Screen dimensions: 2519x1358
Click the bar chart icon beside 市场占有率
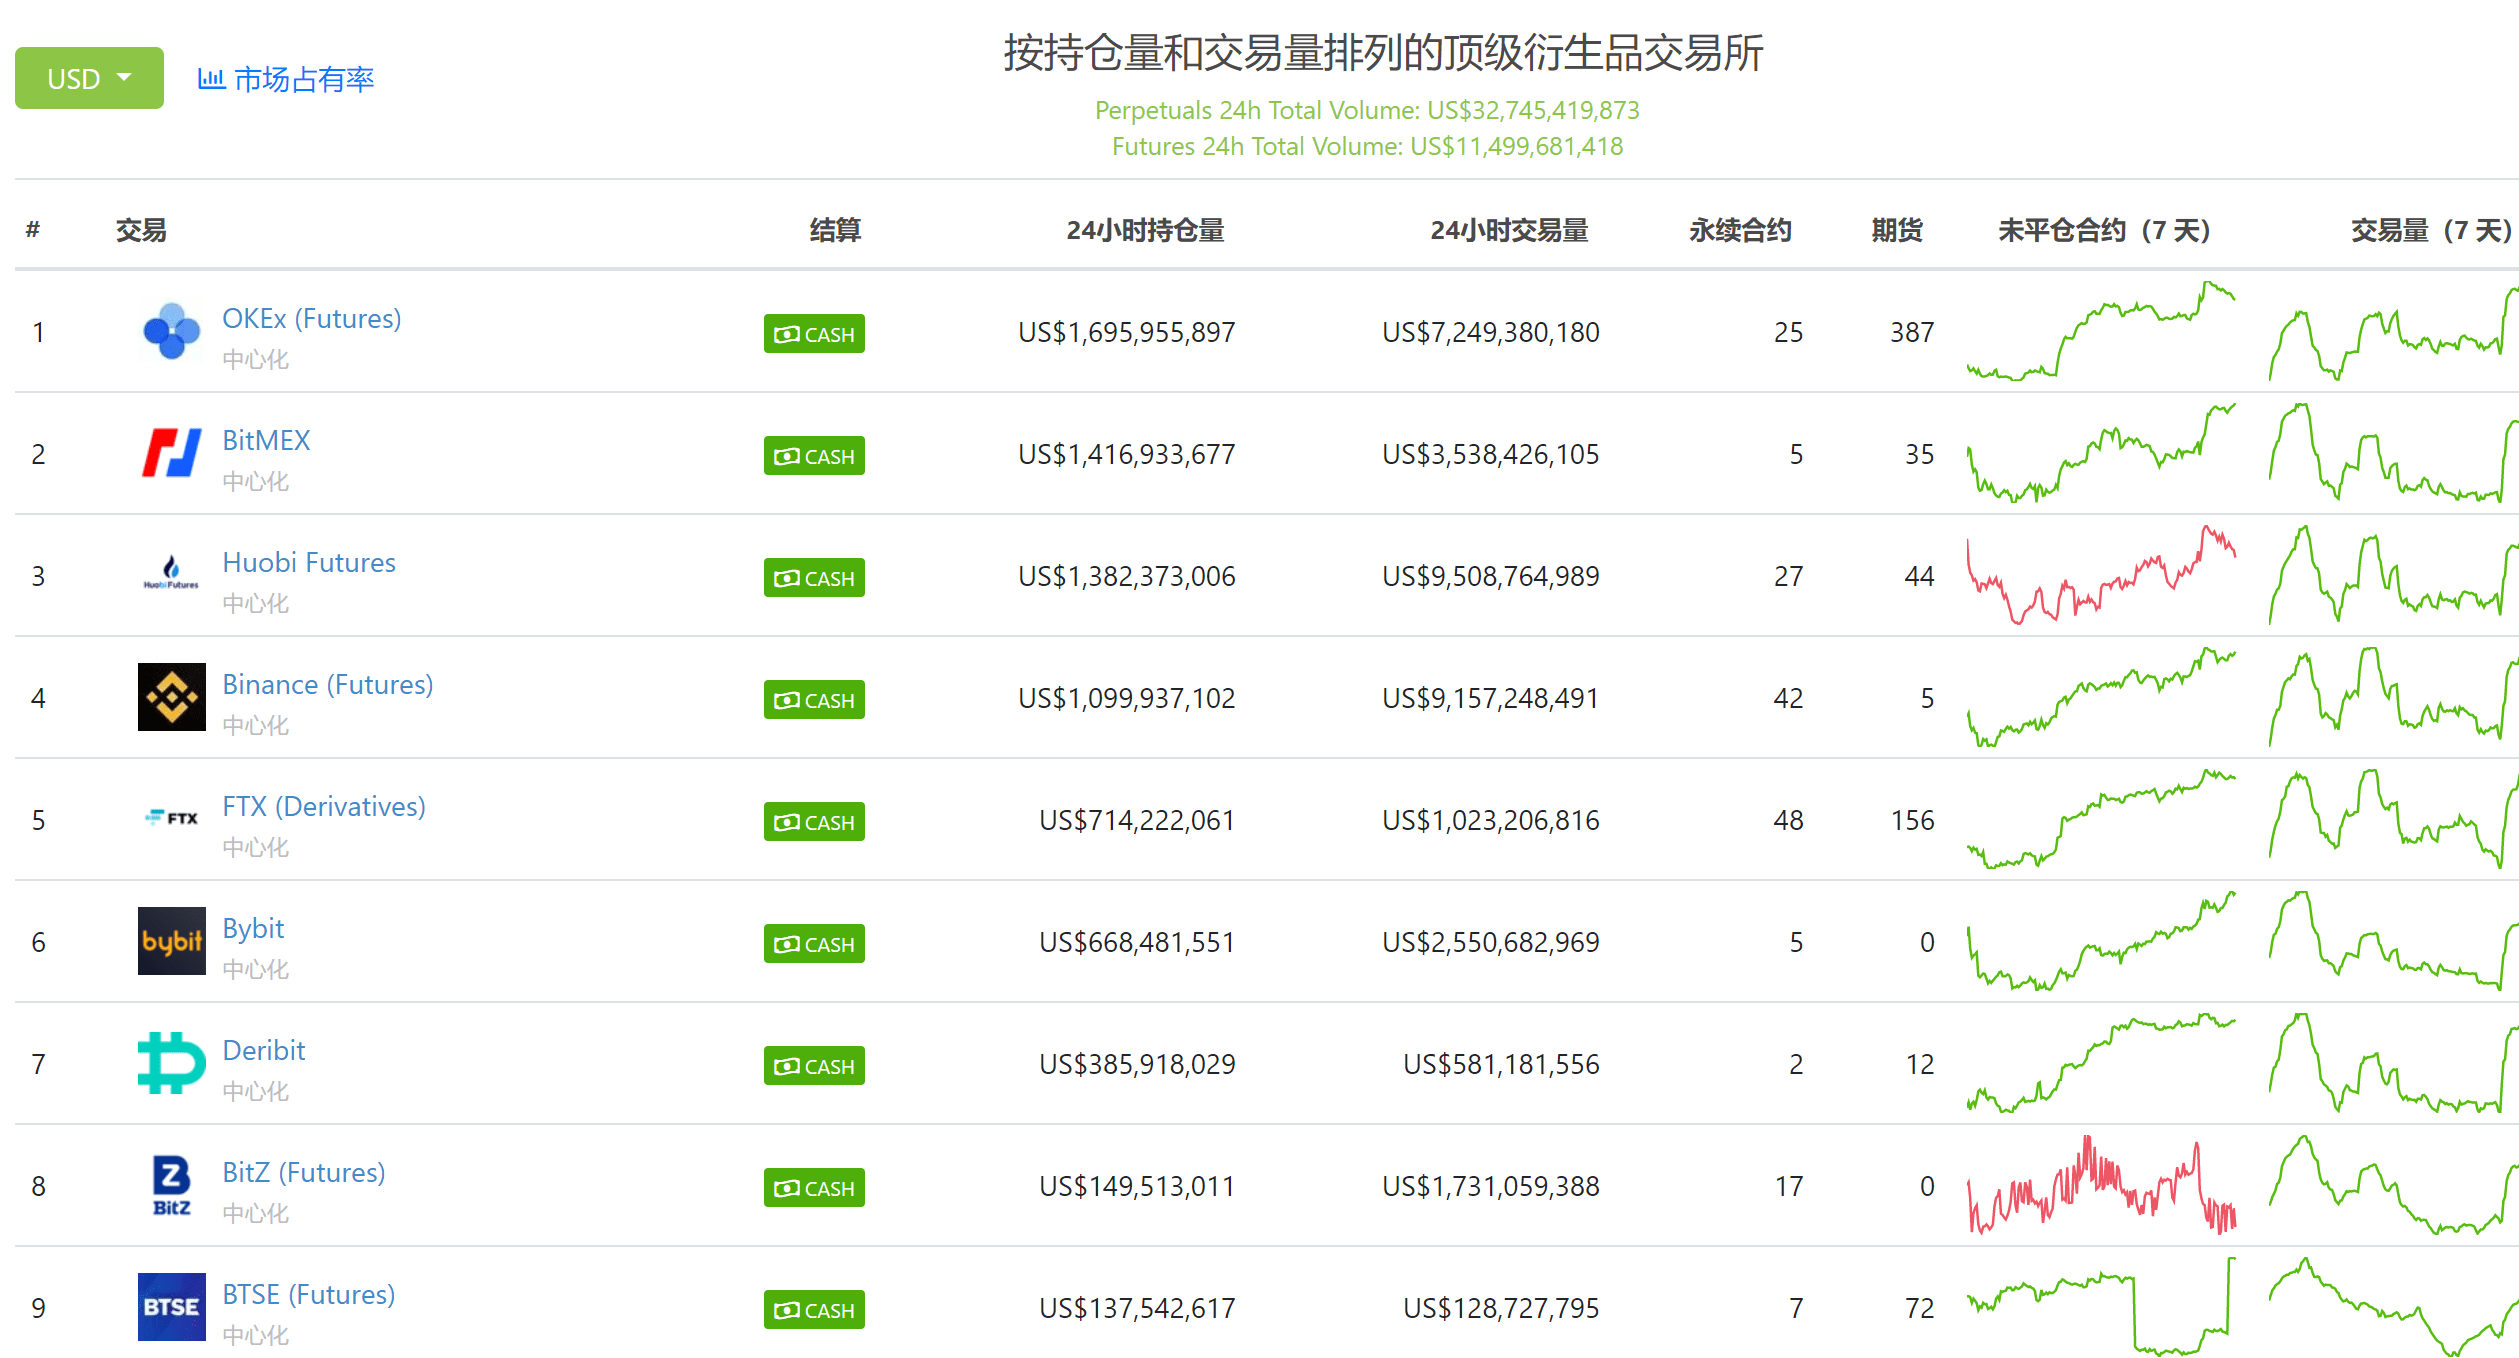tap(211, 78)
